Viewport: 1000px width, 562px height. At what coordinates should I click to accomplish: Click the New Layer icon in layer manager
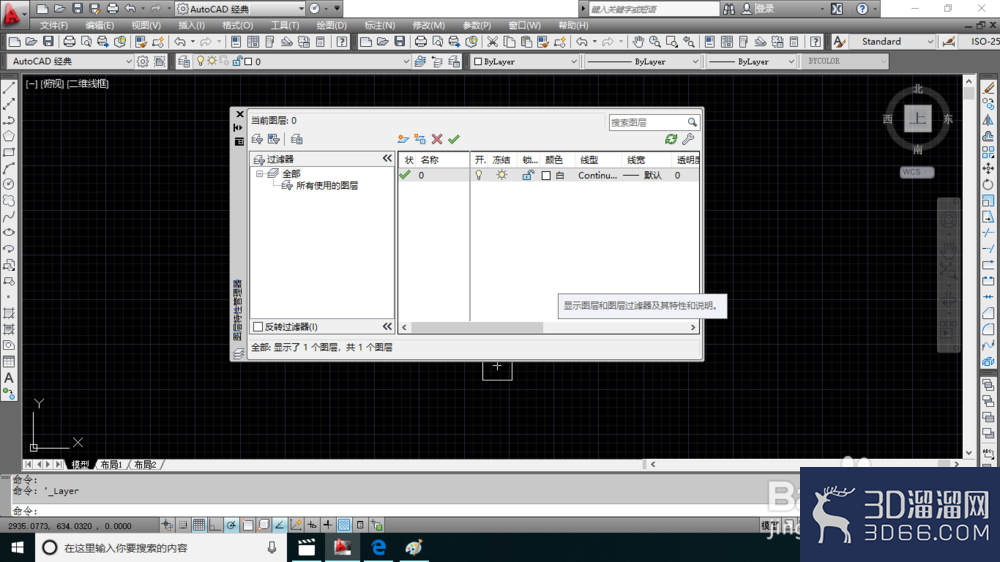pos(402,139)
